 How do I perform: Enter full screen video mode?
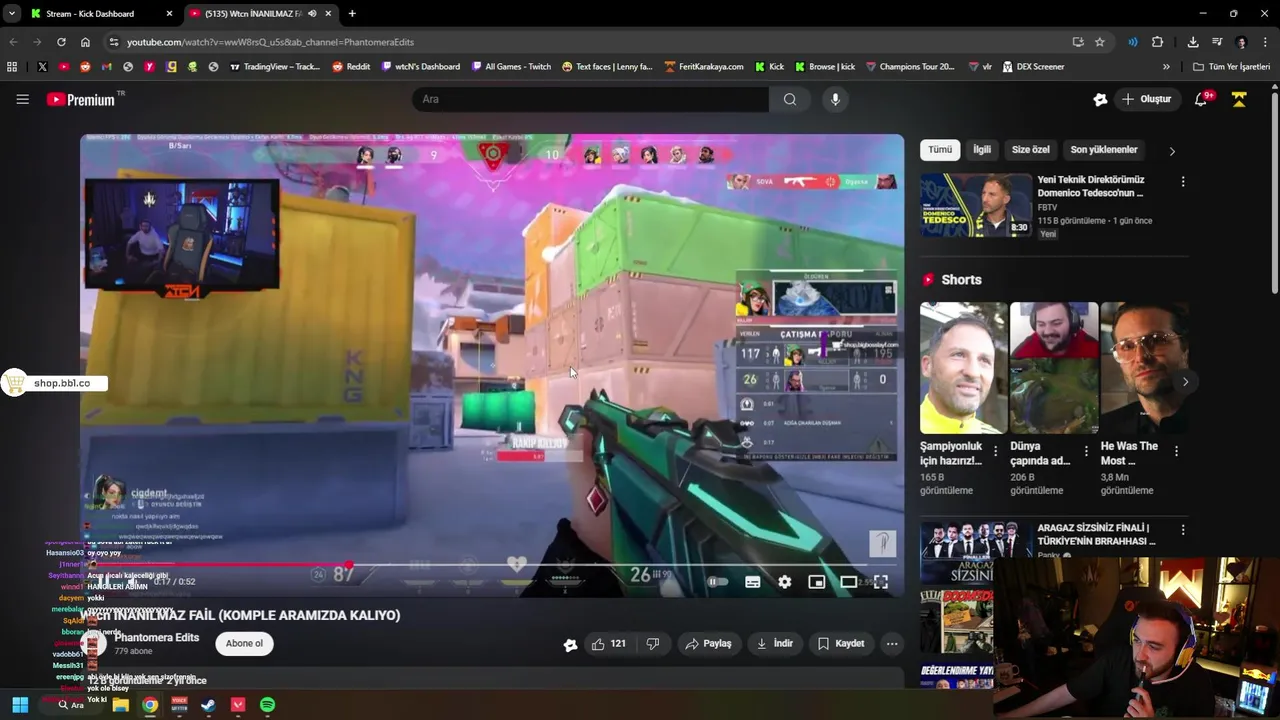[881, 582]
